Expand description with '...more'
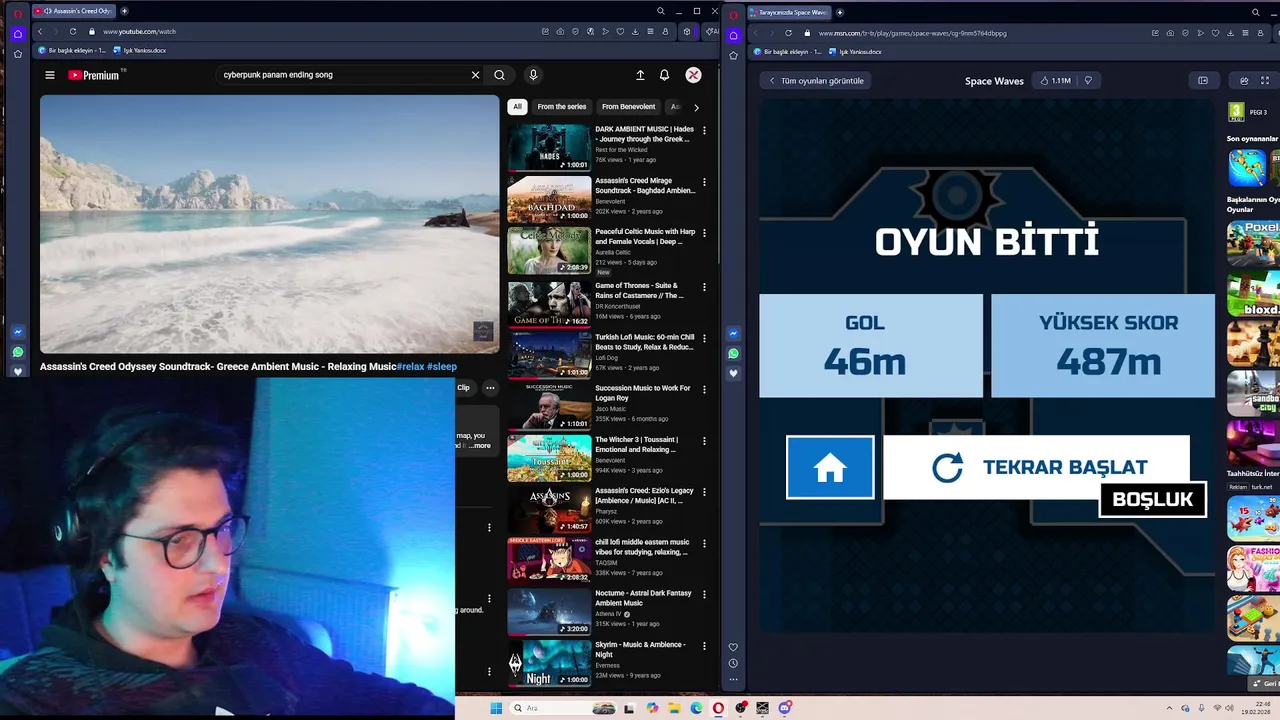The width and height of the screenshot is (1280, 720). [481, 446]
